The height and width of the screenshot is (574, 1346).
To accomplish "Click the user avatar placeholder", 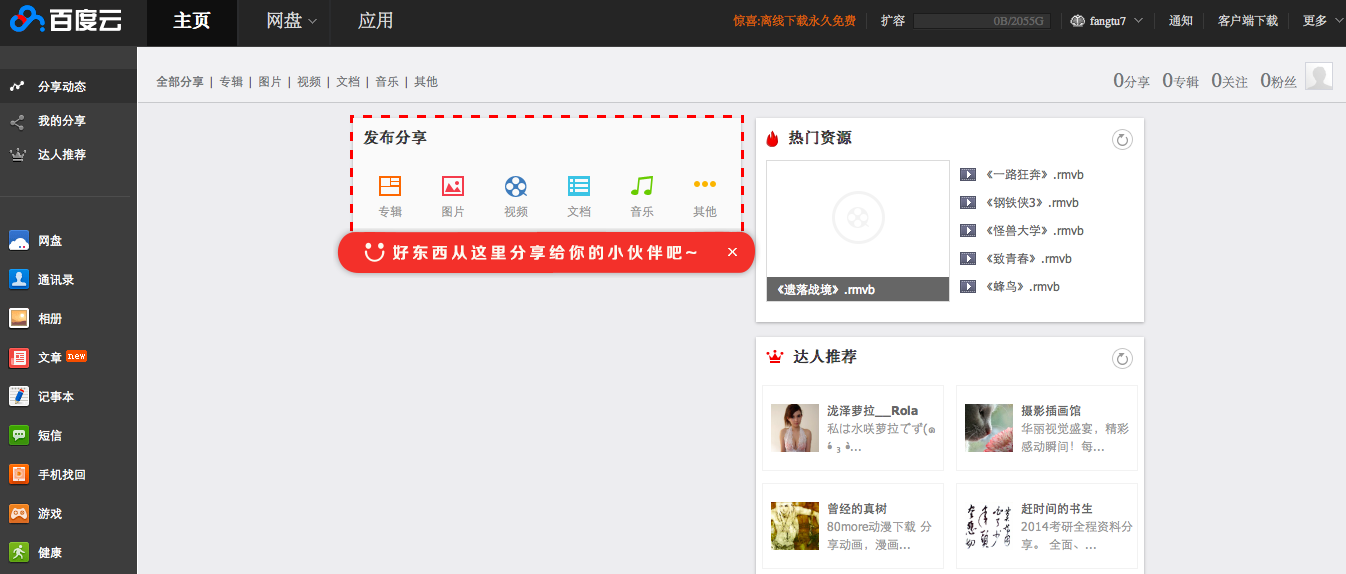I will [1319, 76].
